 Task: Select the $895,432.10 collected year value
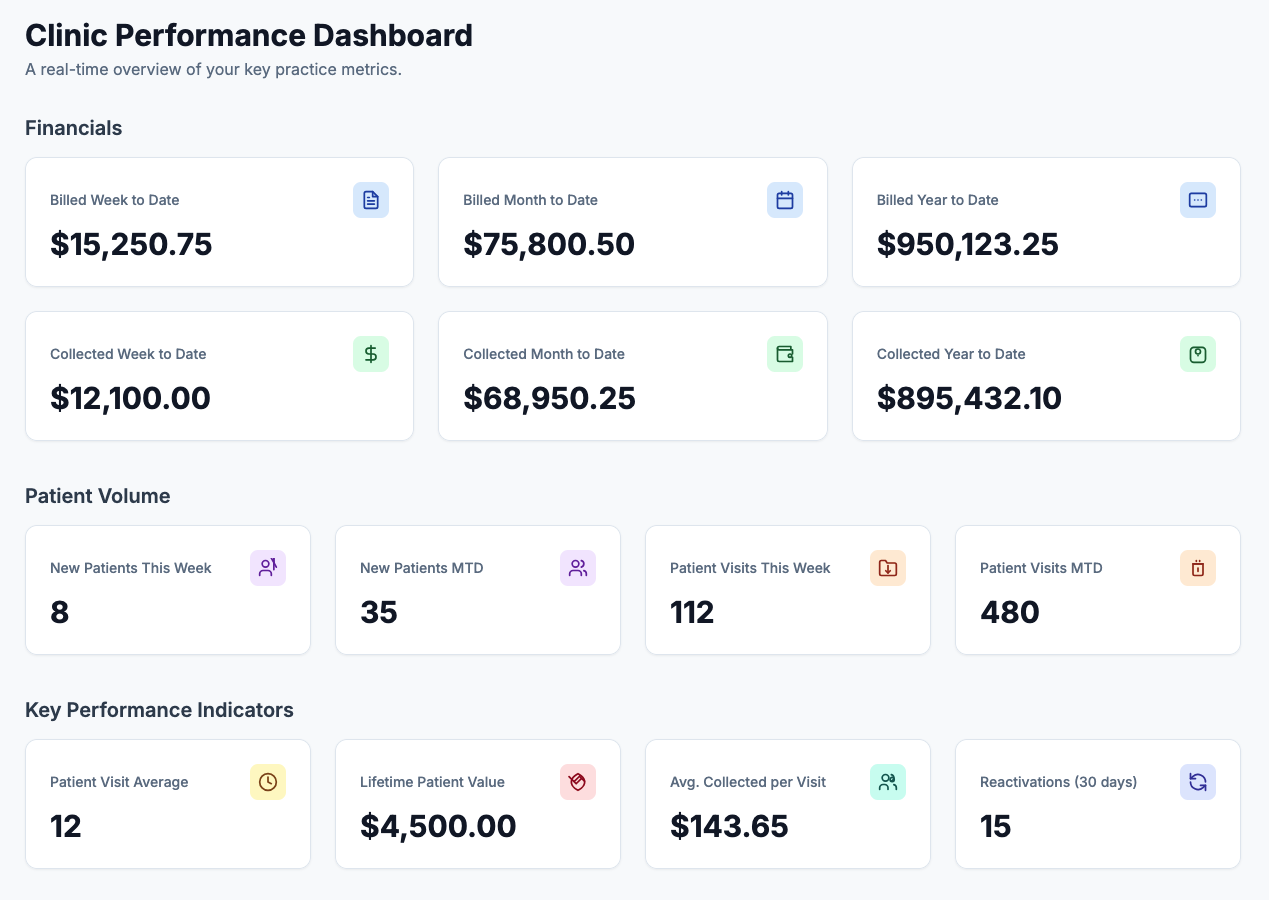pos(969,399)
